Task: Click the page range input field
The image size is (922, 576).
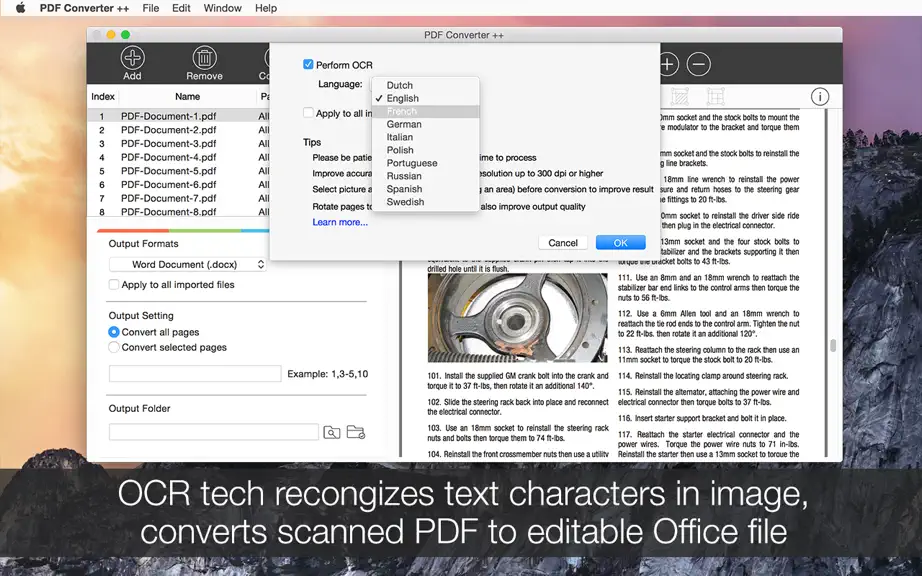Action: (195, 373)
